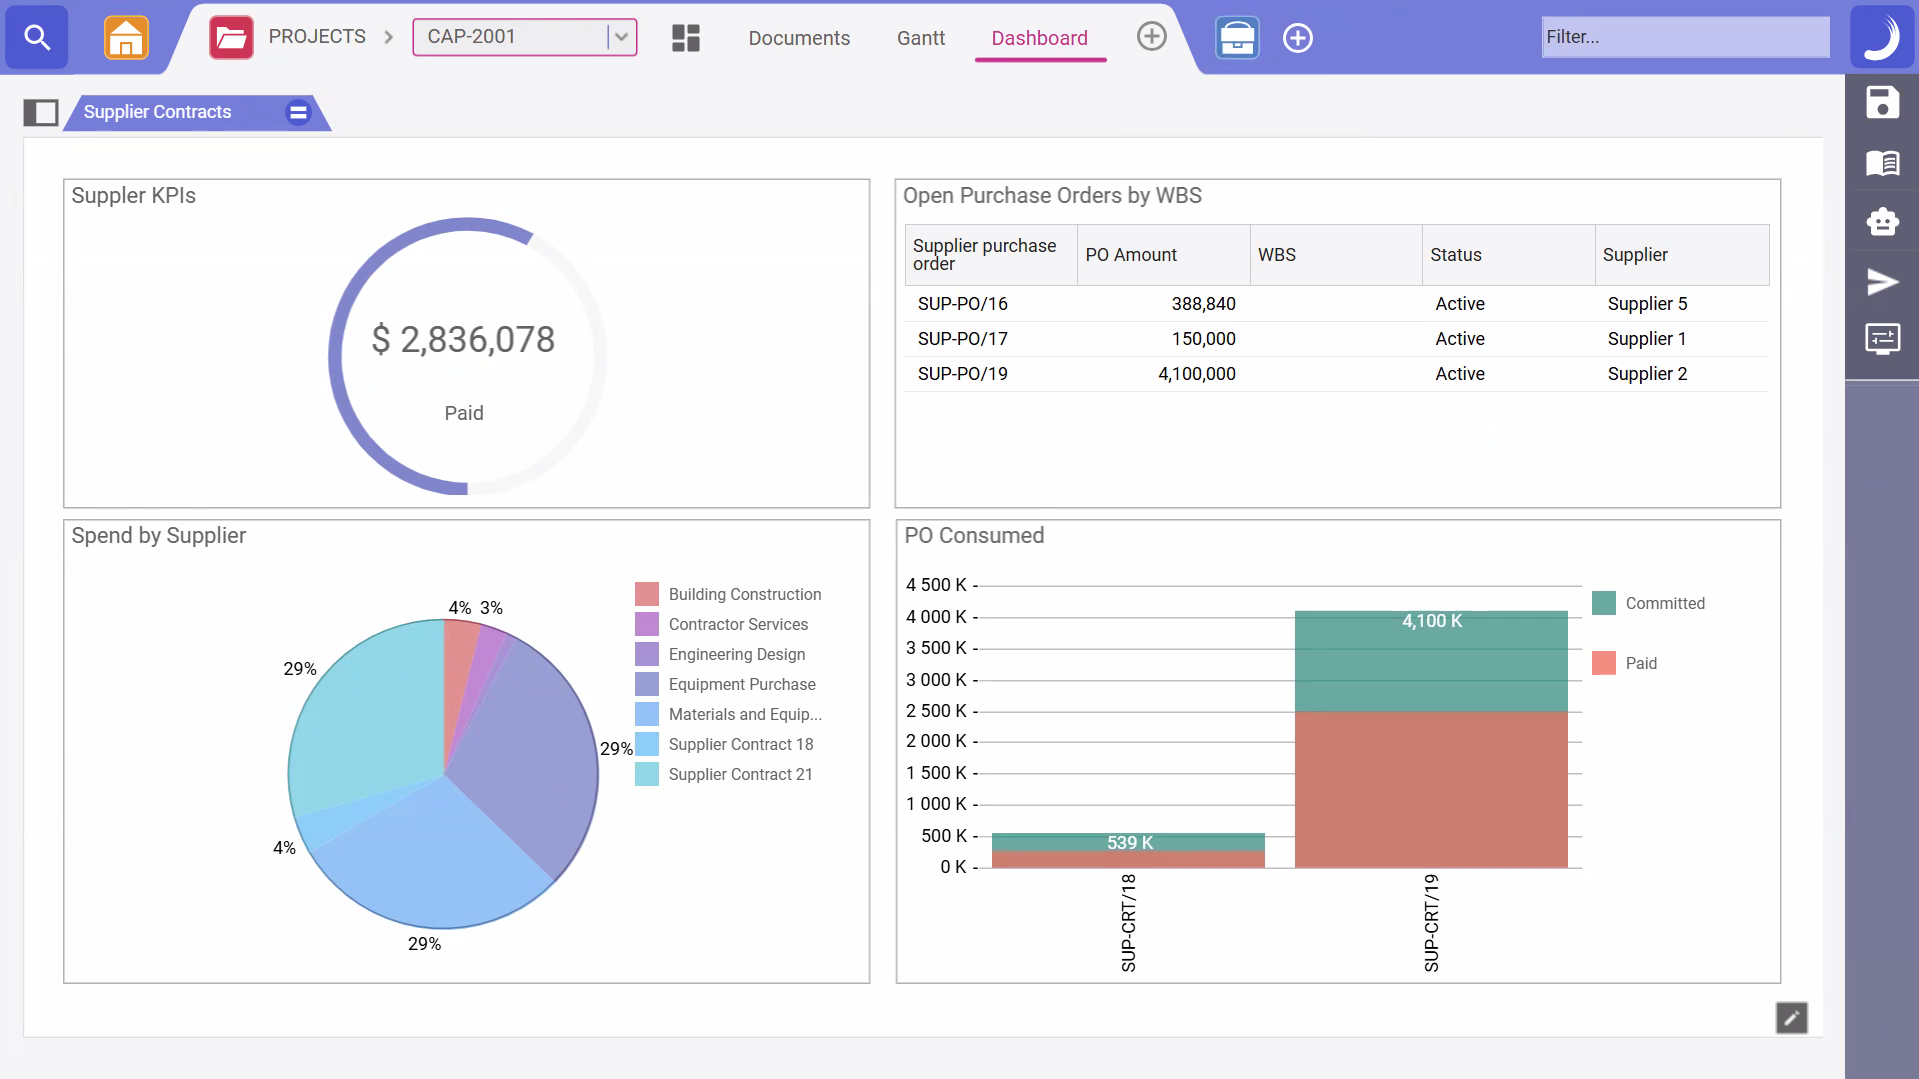Open Supplier Contracts tab menu
1919x1079 pixels.
coord(298,112)
